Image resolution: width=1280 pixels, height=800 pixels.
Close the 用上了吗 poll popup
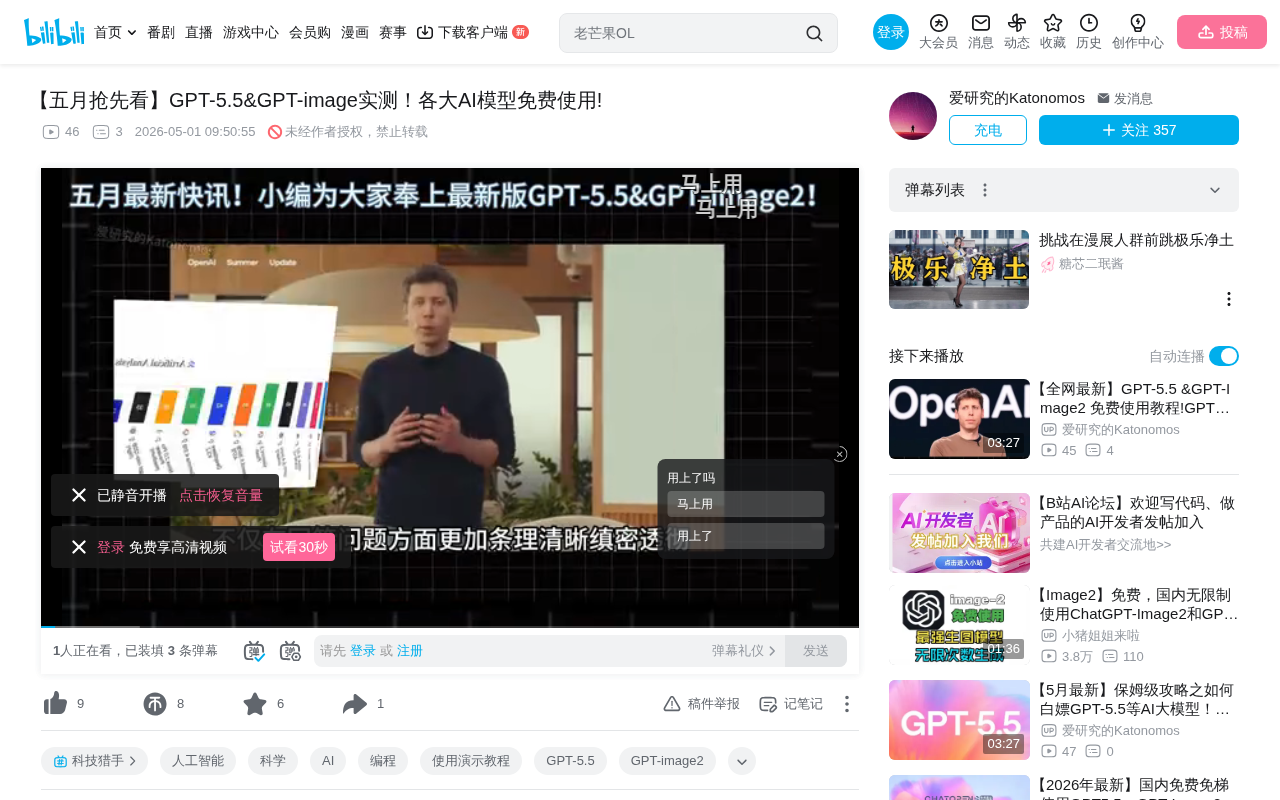[x=840, y=454]
